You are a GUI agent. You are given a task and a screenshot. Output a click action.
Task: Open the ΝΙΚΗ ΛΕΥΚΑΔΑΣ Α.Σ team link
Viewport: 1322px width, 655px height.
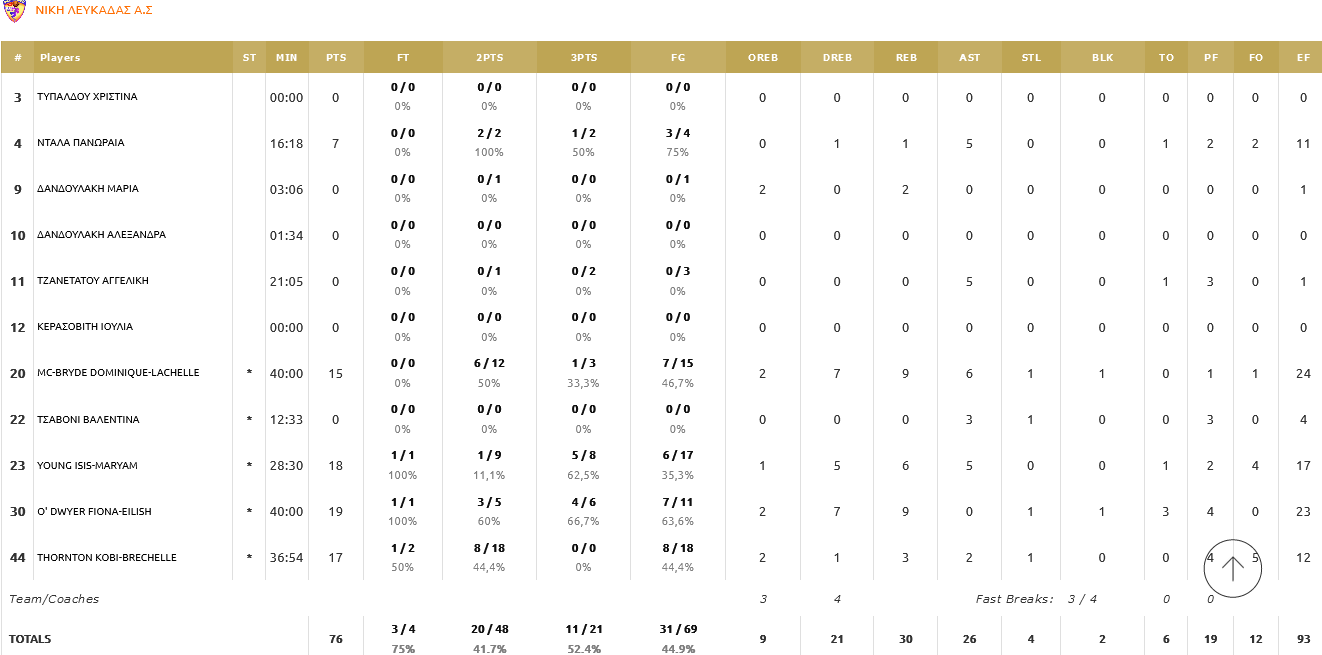tap(94, 10)
